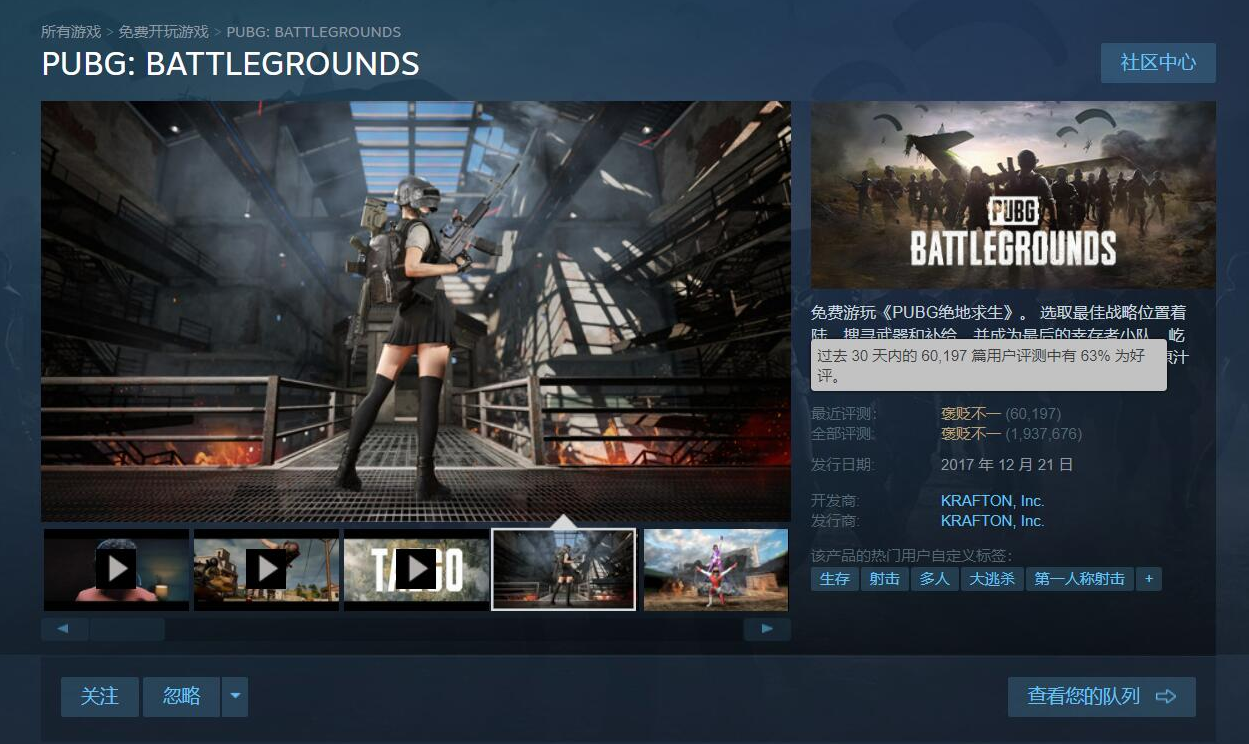The image size is (1249, 744).
Task: Click the 大逃杀 tag
Action: [x=992, y=579]
